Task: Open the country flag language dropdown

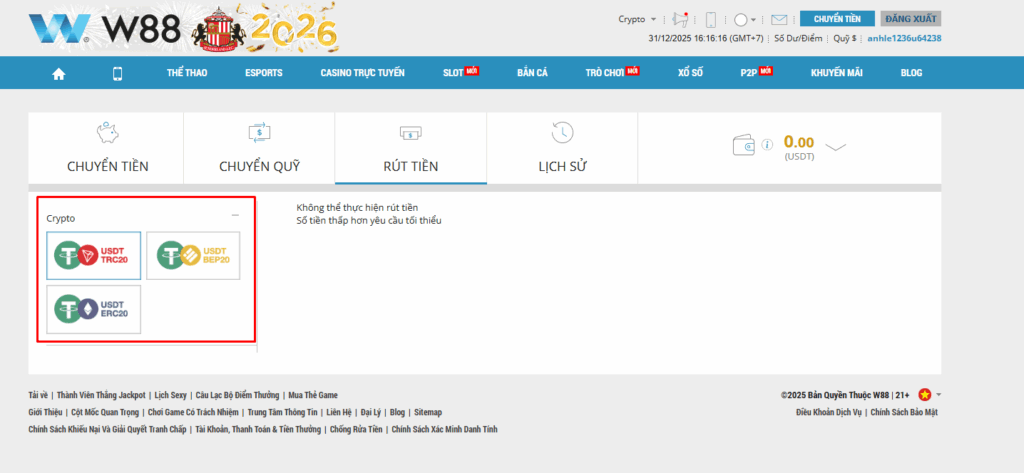Action: [x=929, y=395]
